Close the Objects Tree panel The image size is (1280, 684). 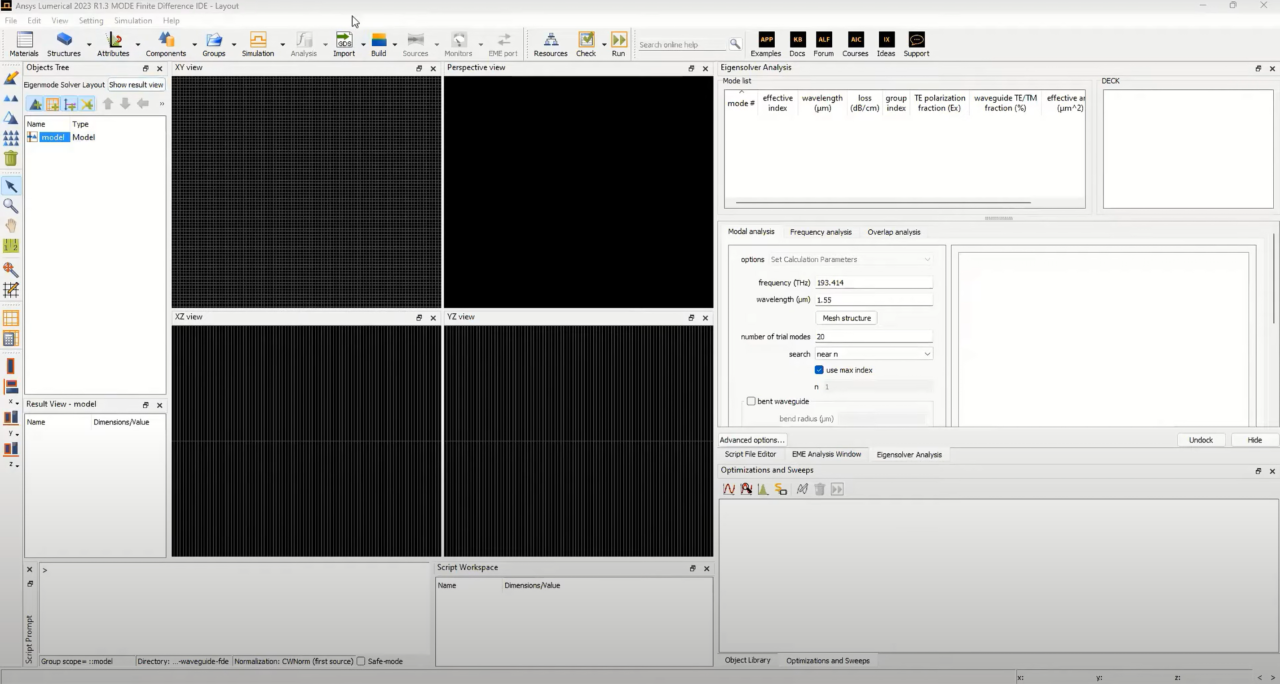tap(159, 68)
